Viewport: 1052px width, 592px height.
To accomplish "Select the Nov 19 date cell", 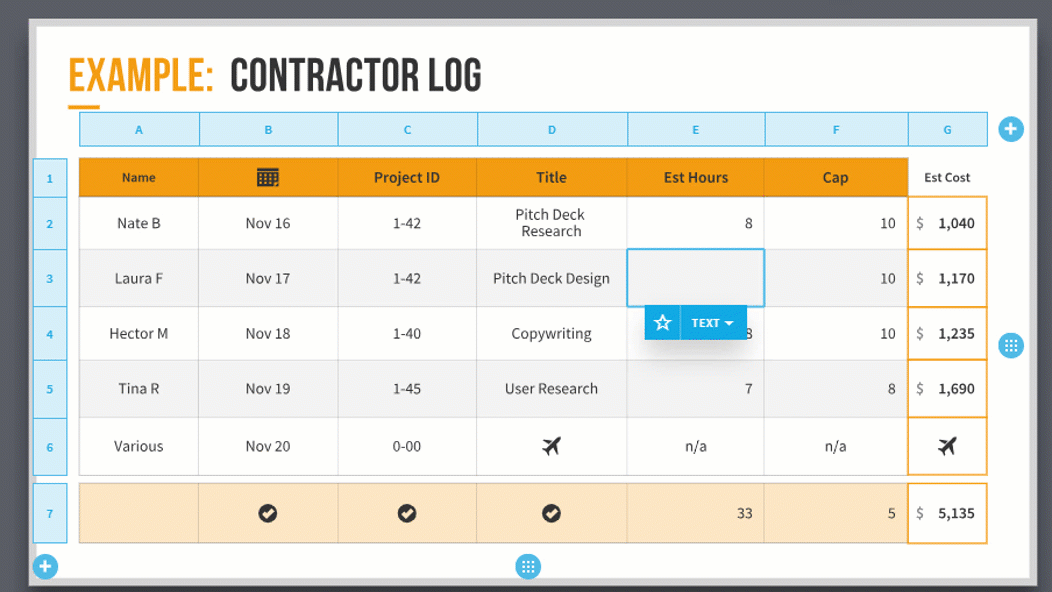I will pos(268,389).
